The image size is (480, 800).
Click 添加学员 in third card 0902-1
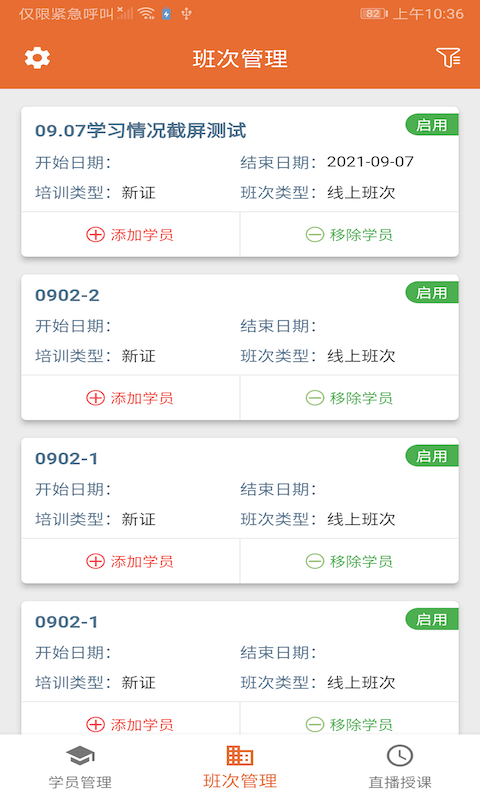(130, 561)
